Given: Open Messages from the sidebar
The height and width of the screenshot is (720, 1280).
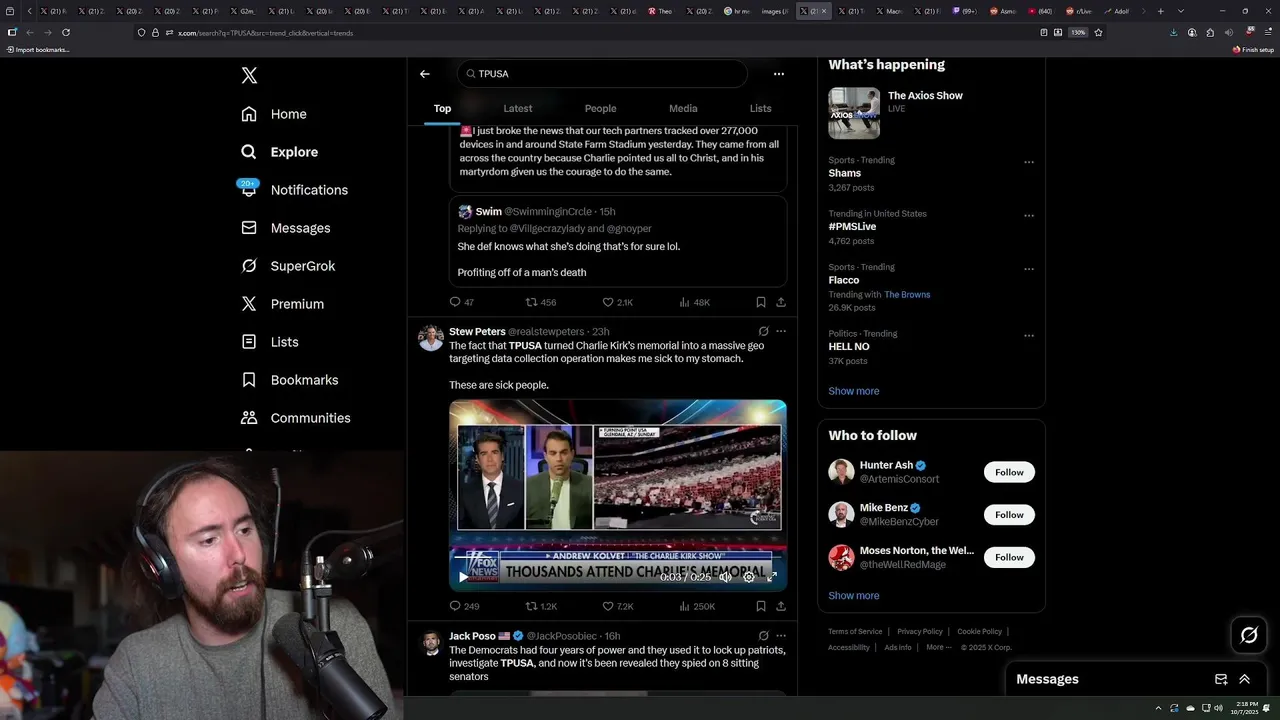Looking at the screenshot, I should pos(285,228).
